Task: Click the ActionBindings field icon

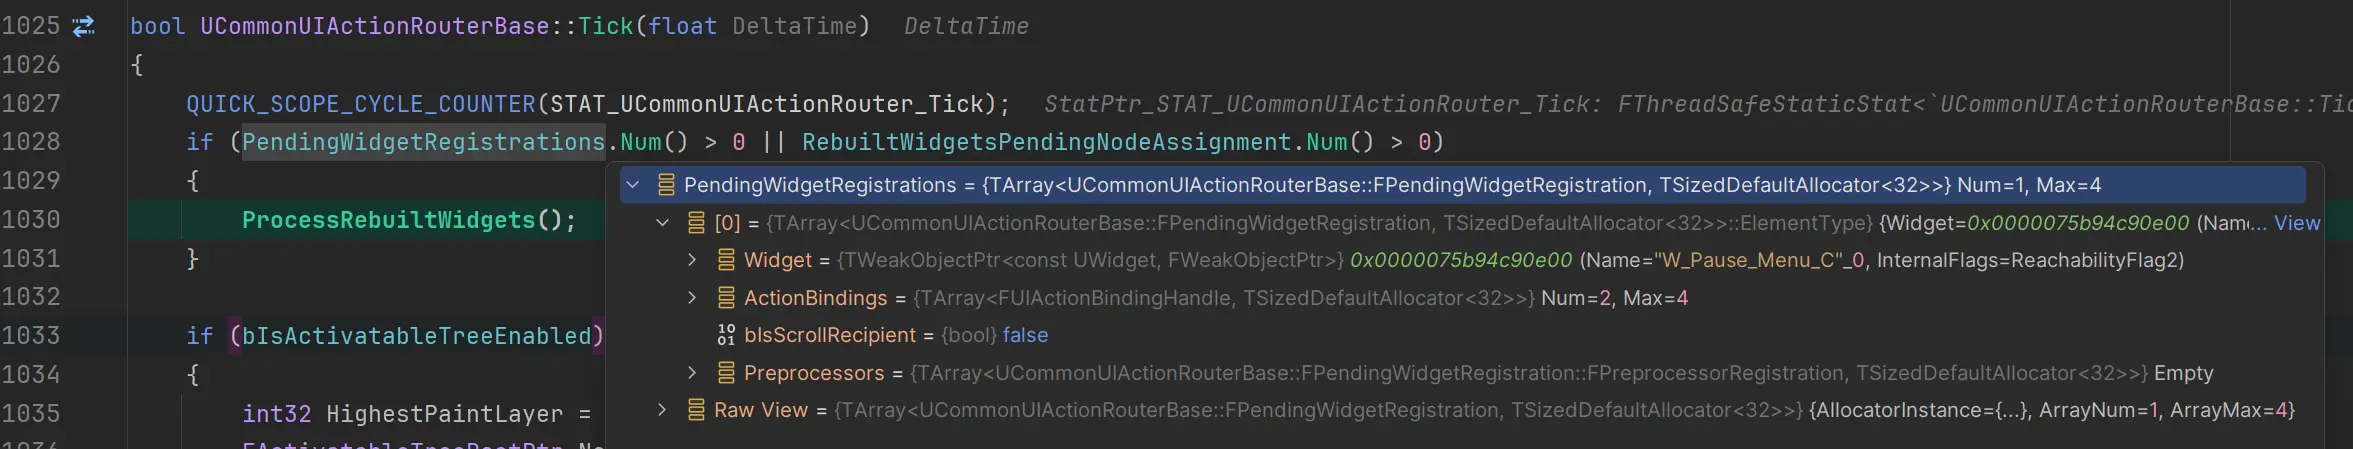Action: [x=726, y=298]
